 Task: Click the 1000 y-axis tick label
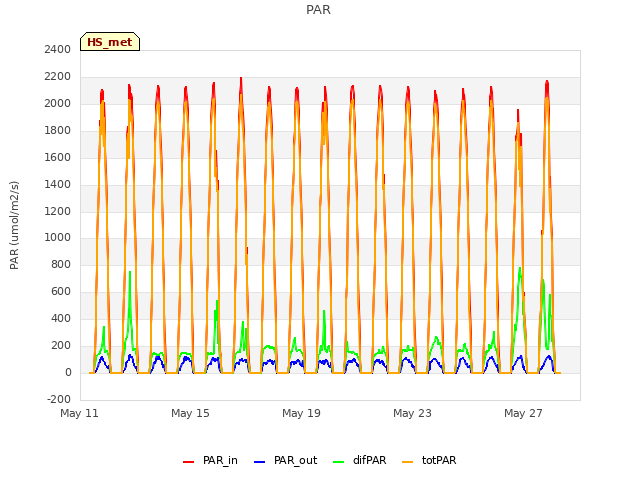[x=58, y=238]
